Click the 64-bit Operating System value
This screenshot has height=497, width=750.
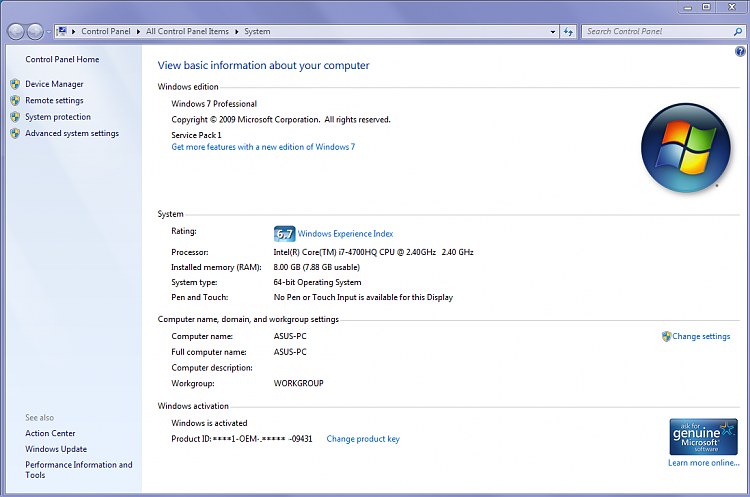[x=317, y=282]
